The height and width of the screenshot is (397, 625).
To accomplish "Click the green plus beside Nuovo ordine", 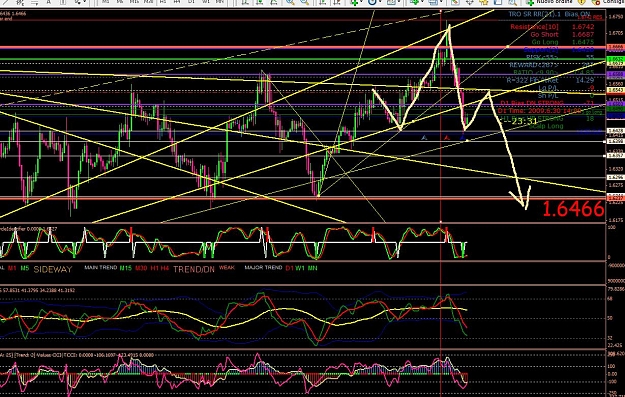I will coord(530,2).
